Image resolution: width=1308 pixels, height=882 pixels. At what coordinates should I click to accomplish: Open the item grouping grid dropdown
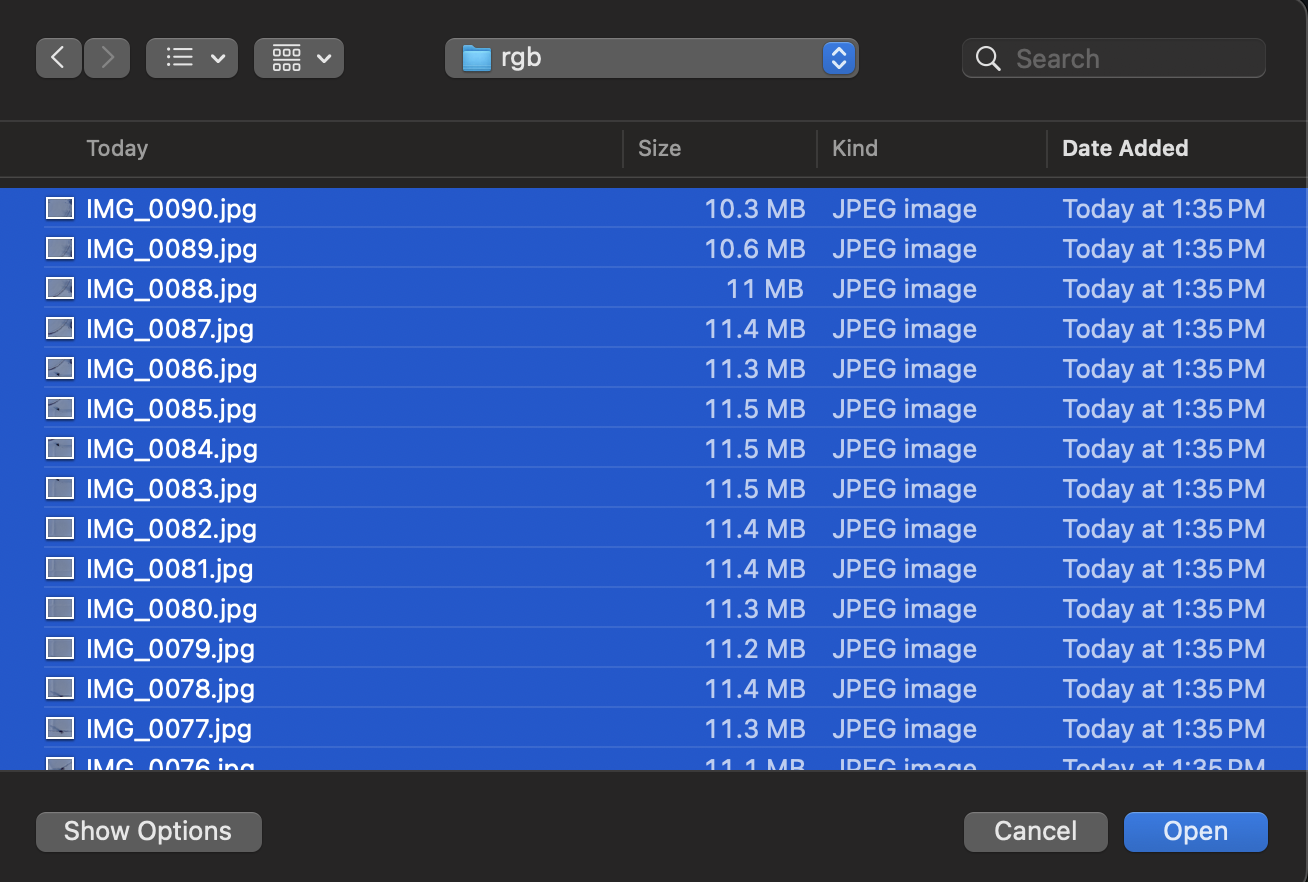pos(299,58)
